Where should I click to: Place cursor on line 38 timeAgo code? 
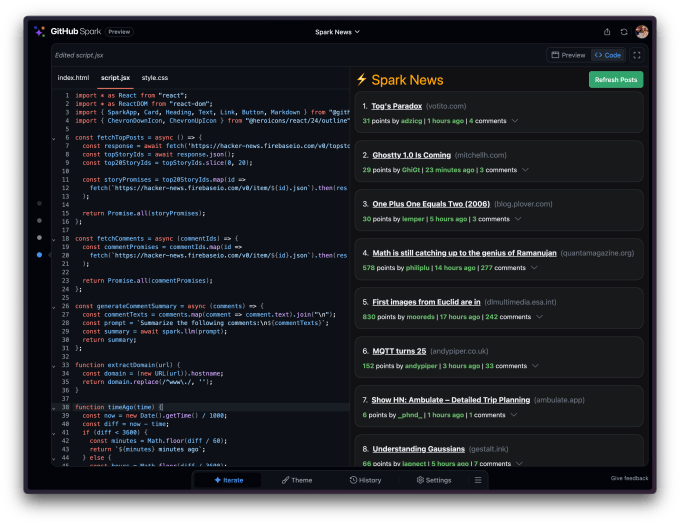click(119, 407)
